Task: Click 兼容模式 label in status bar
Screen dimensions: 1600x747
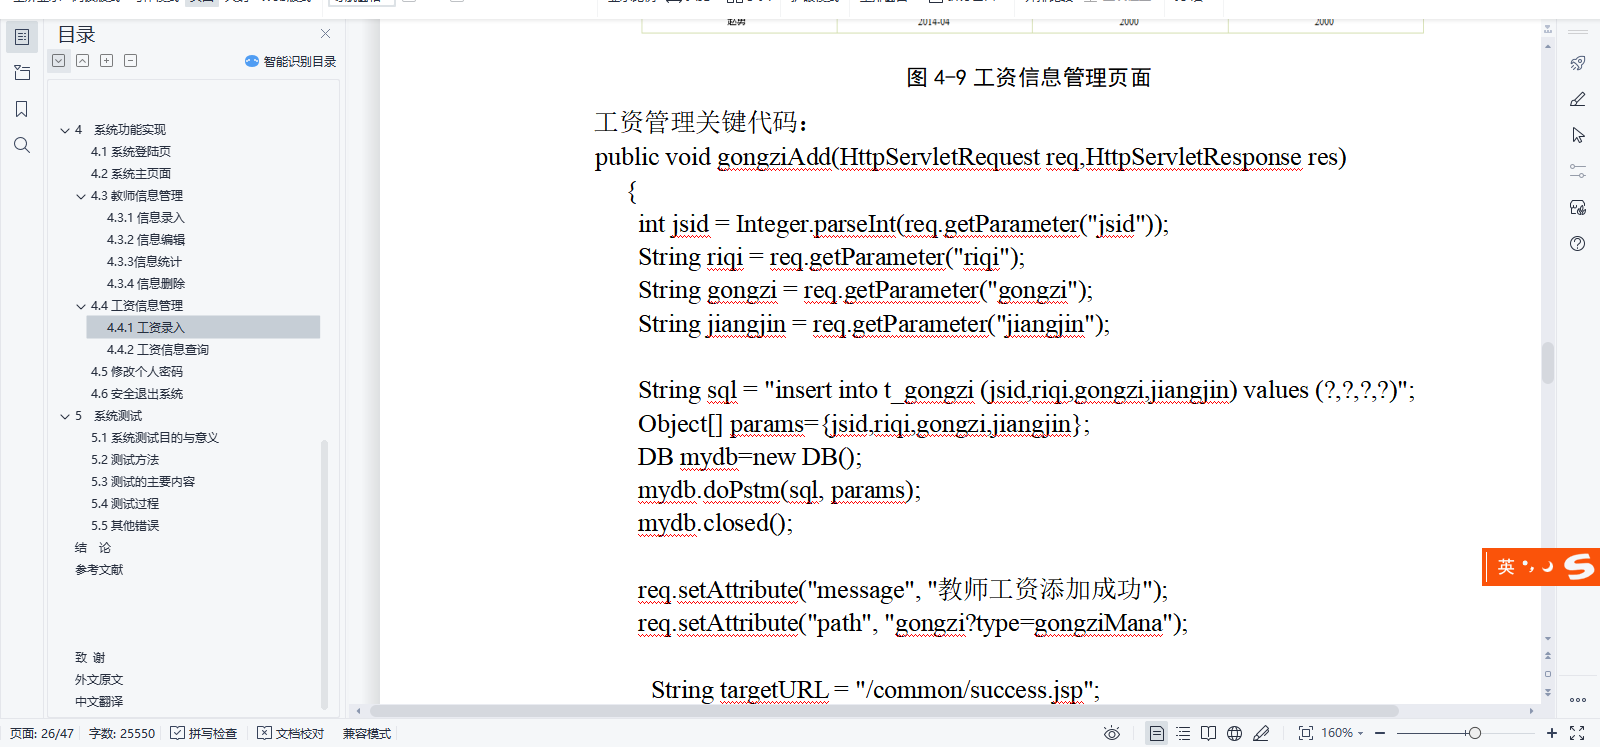Action: point(367,733)
